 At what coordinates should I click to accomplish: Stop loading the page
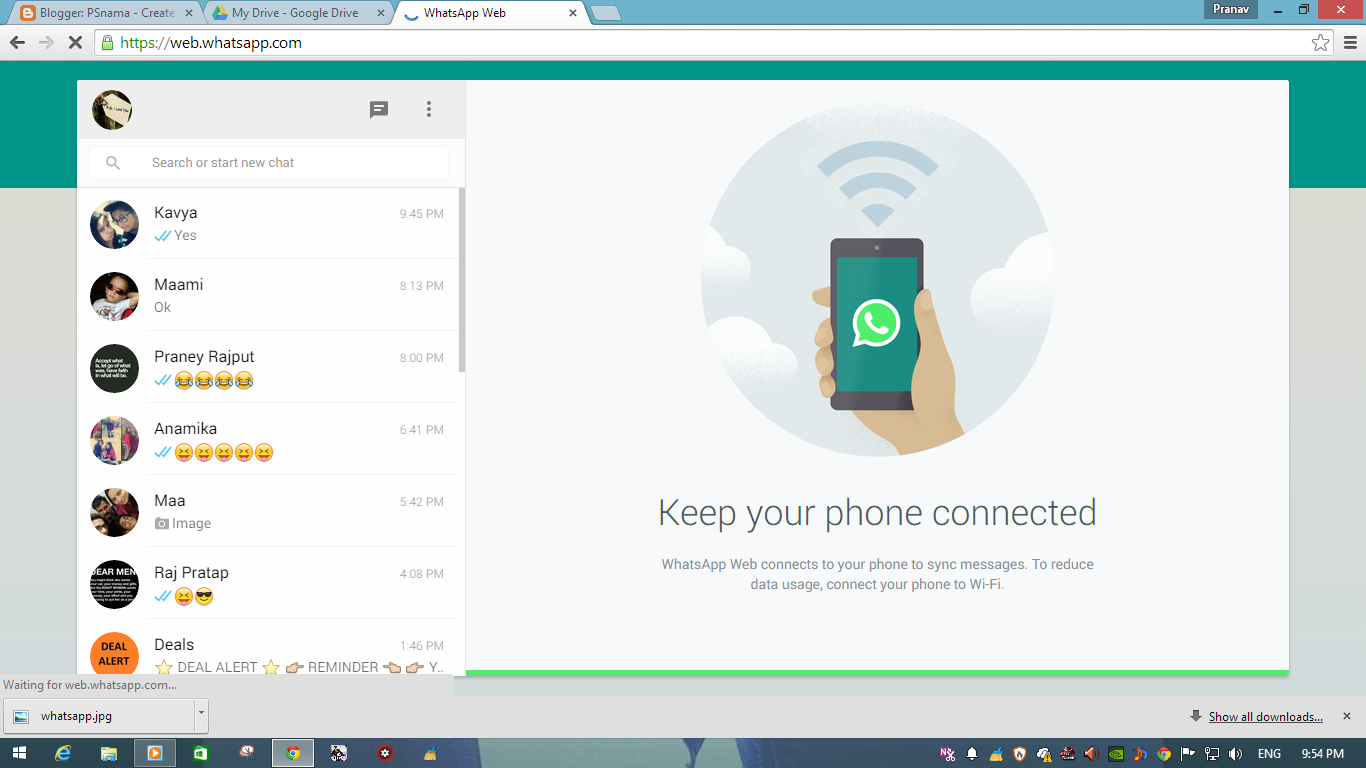point(75,43)
